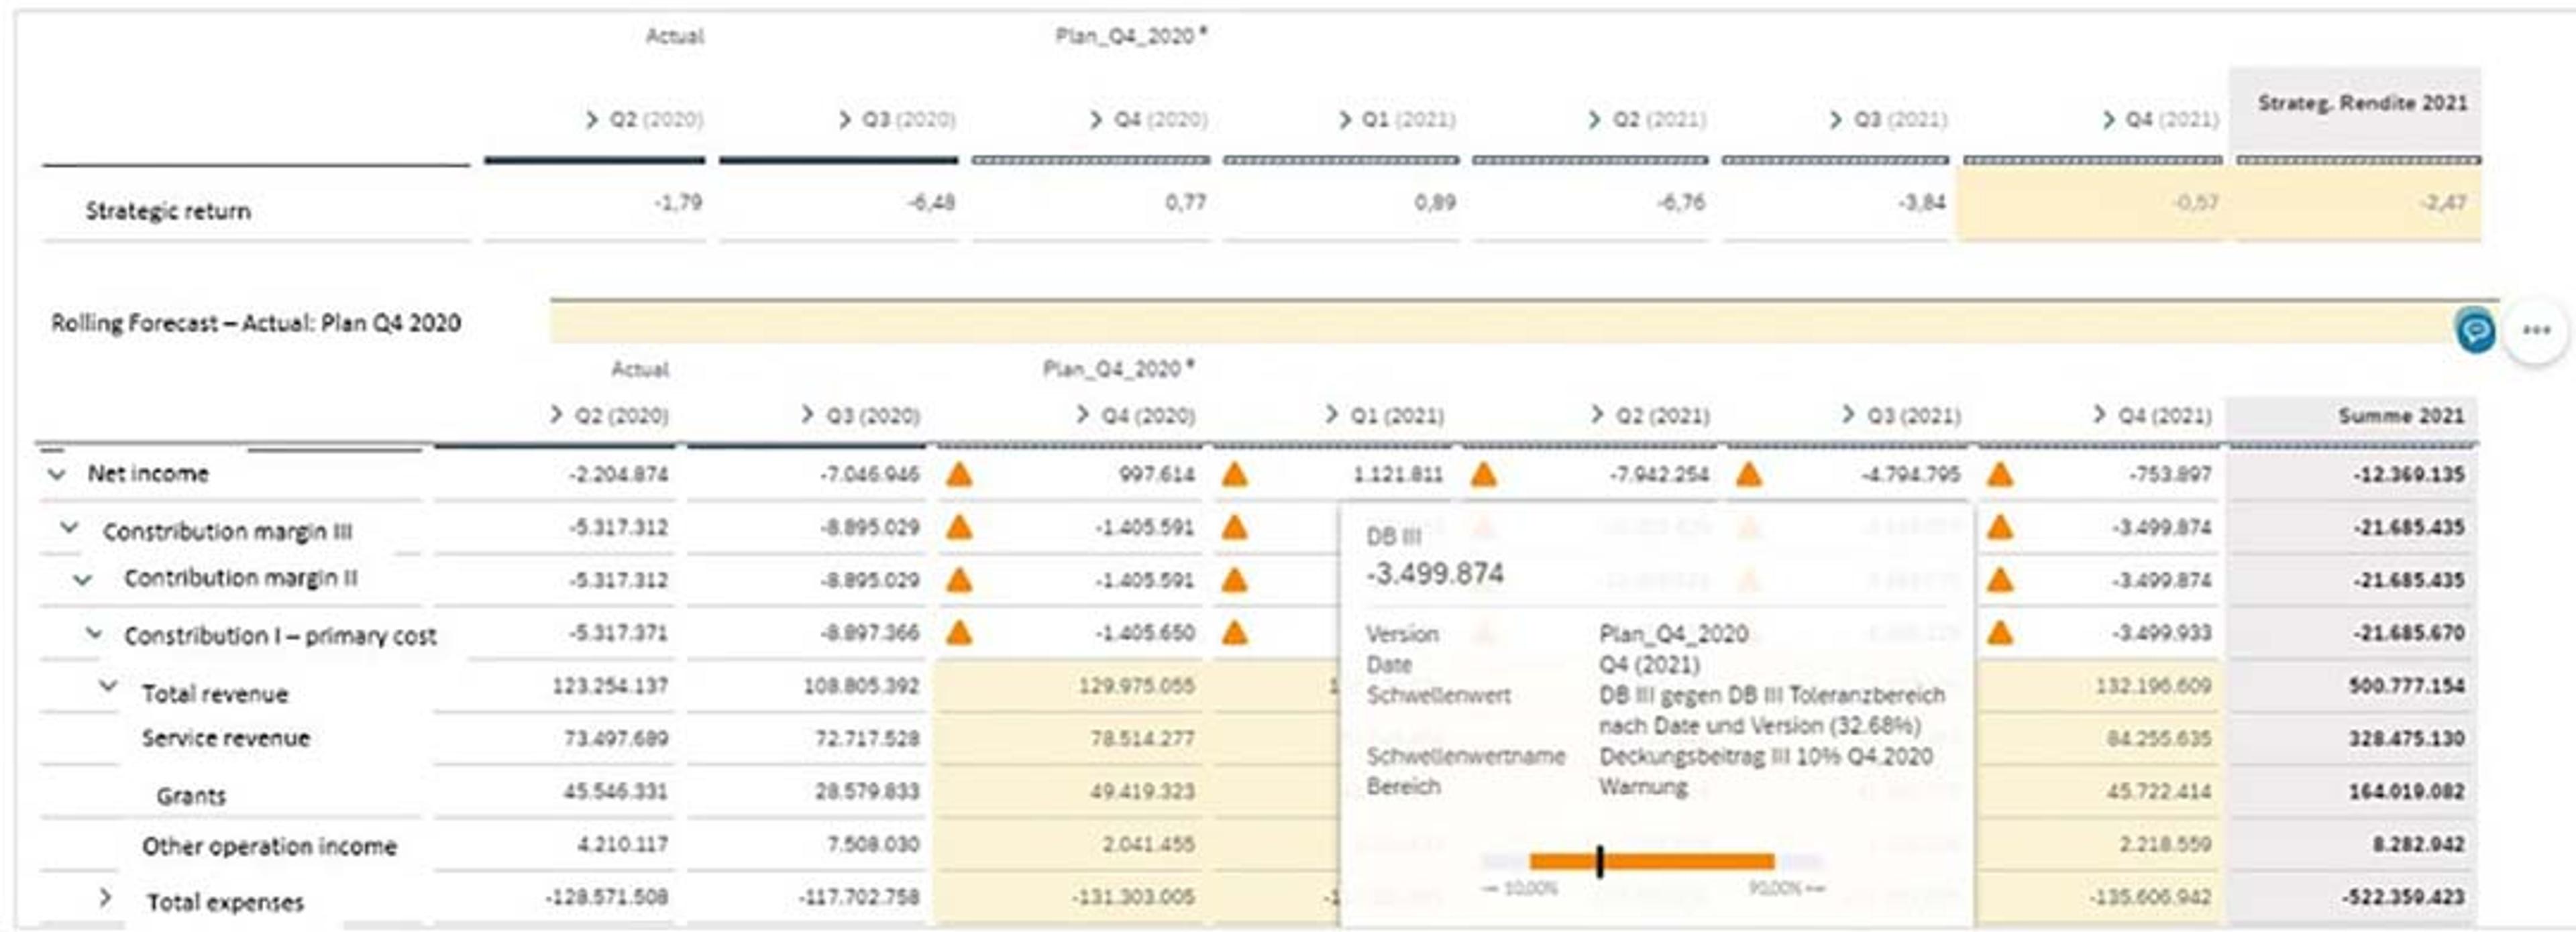Click Net income warning triangle for Q3 (2021)
The image size is (2576, 932).
1748,474
